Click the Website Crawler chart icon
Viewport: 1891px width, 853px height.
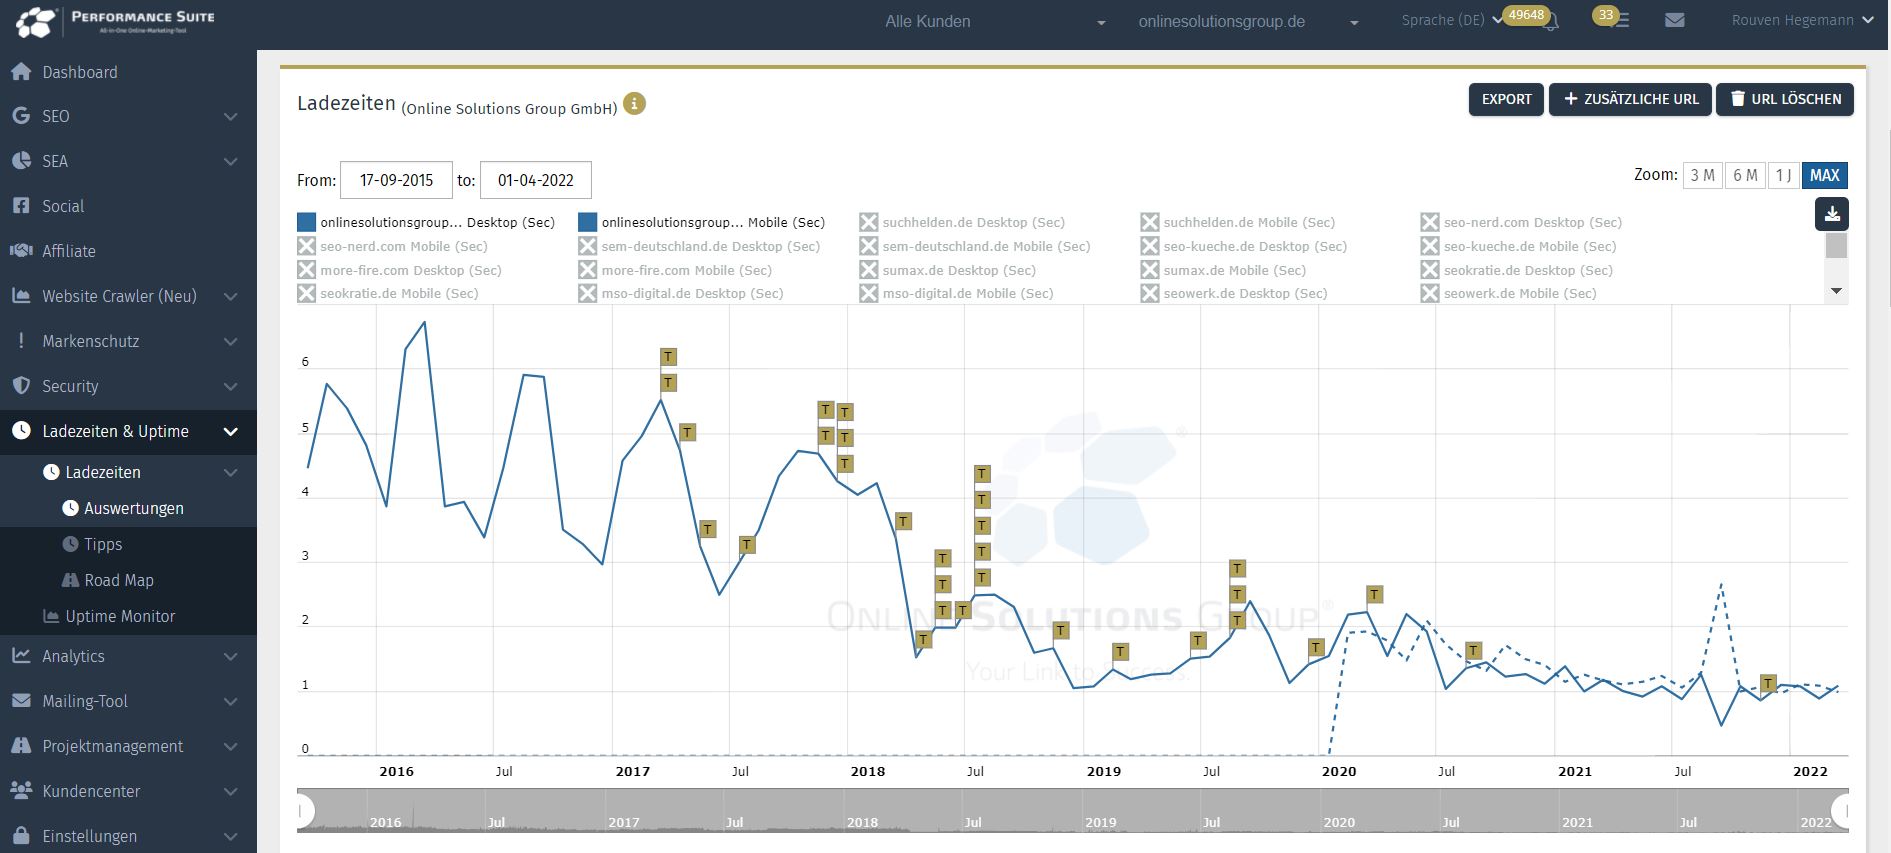click(21, 296)
